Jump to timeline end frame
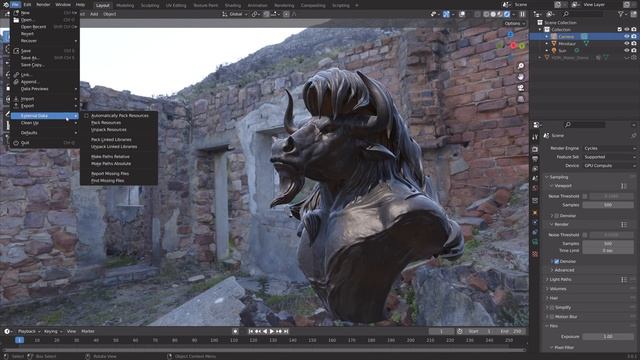 pos(286,331)
